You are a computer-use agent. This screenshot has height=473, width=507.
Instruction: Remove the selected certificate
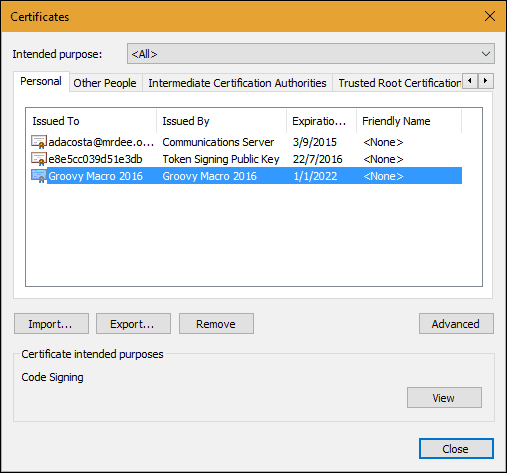click(x=216, y=323)
